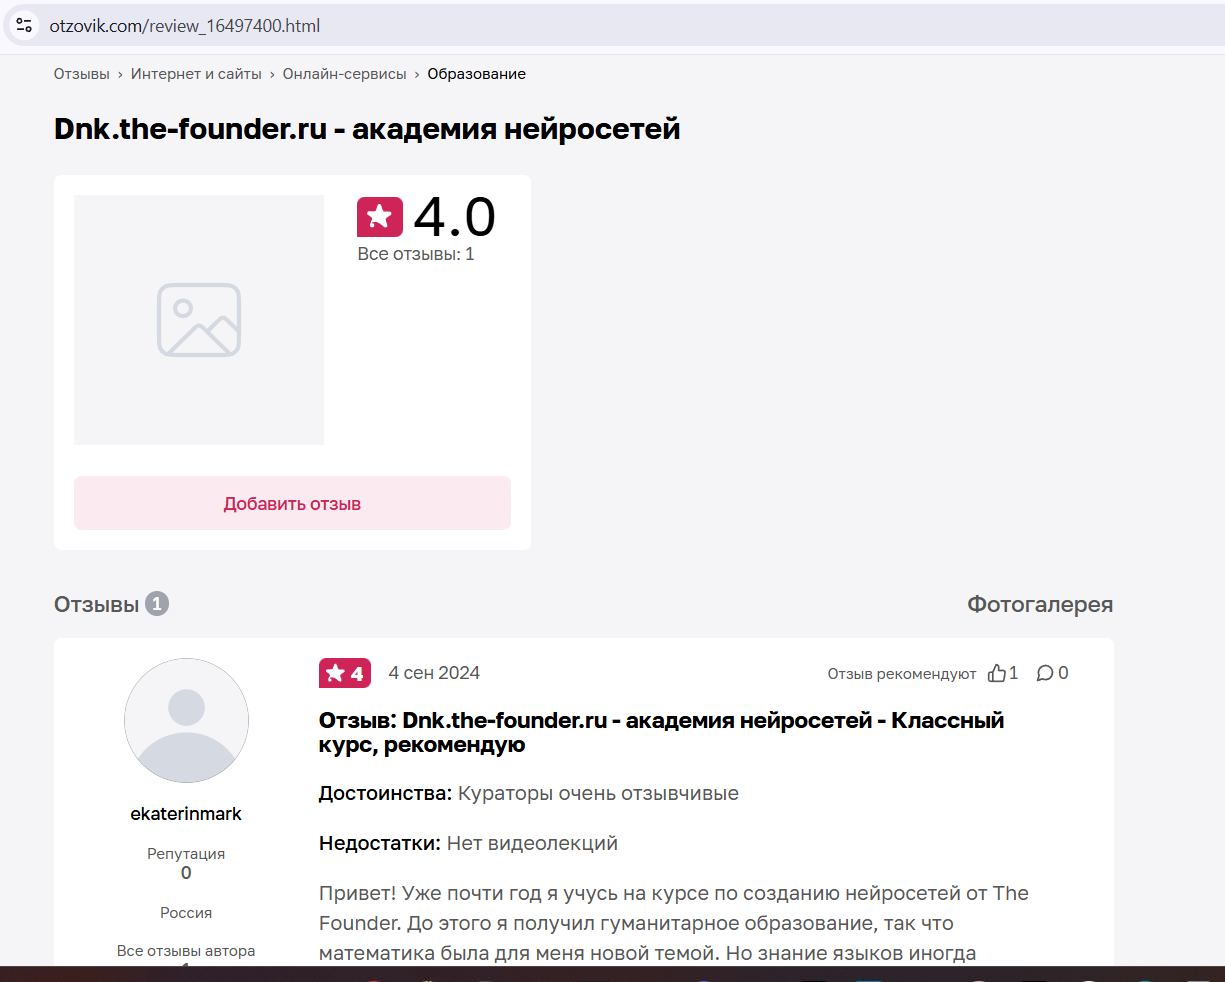Switch to the Фотогалерея tab
1225x982 pixels.
[1040, 604]
